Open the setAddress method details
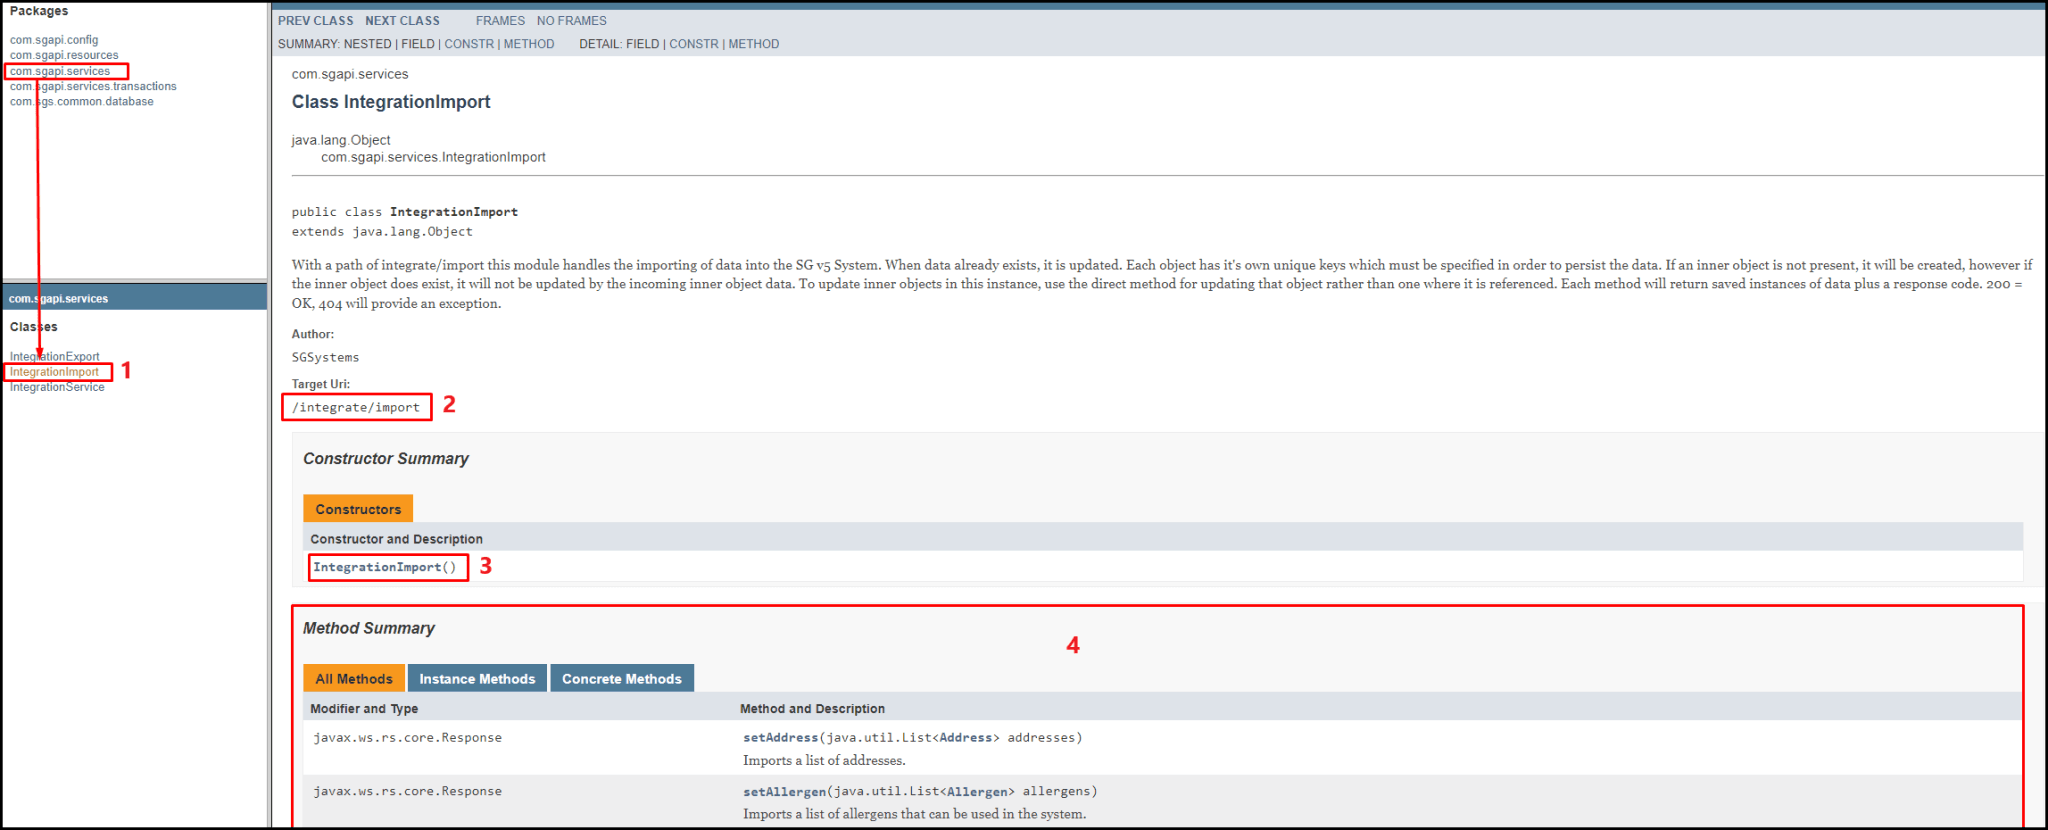This screenshot has height=830, width=2048. [780, 738]
